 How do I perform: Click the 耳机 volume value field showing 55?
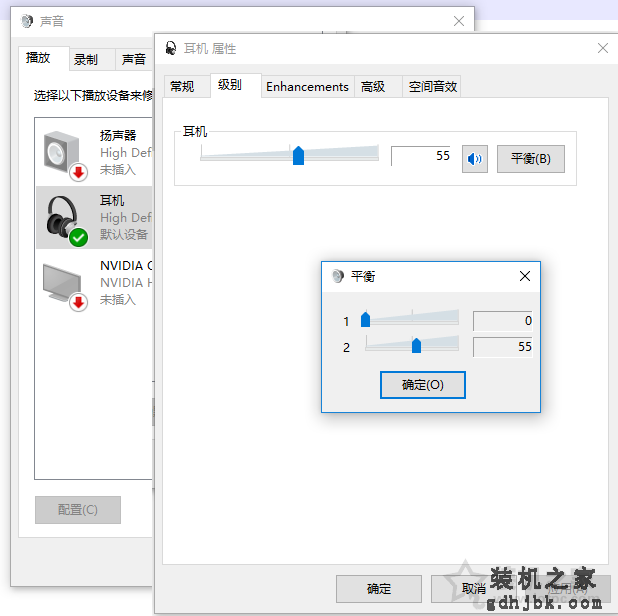pyautogui.click(x=421, y=156)
